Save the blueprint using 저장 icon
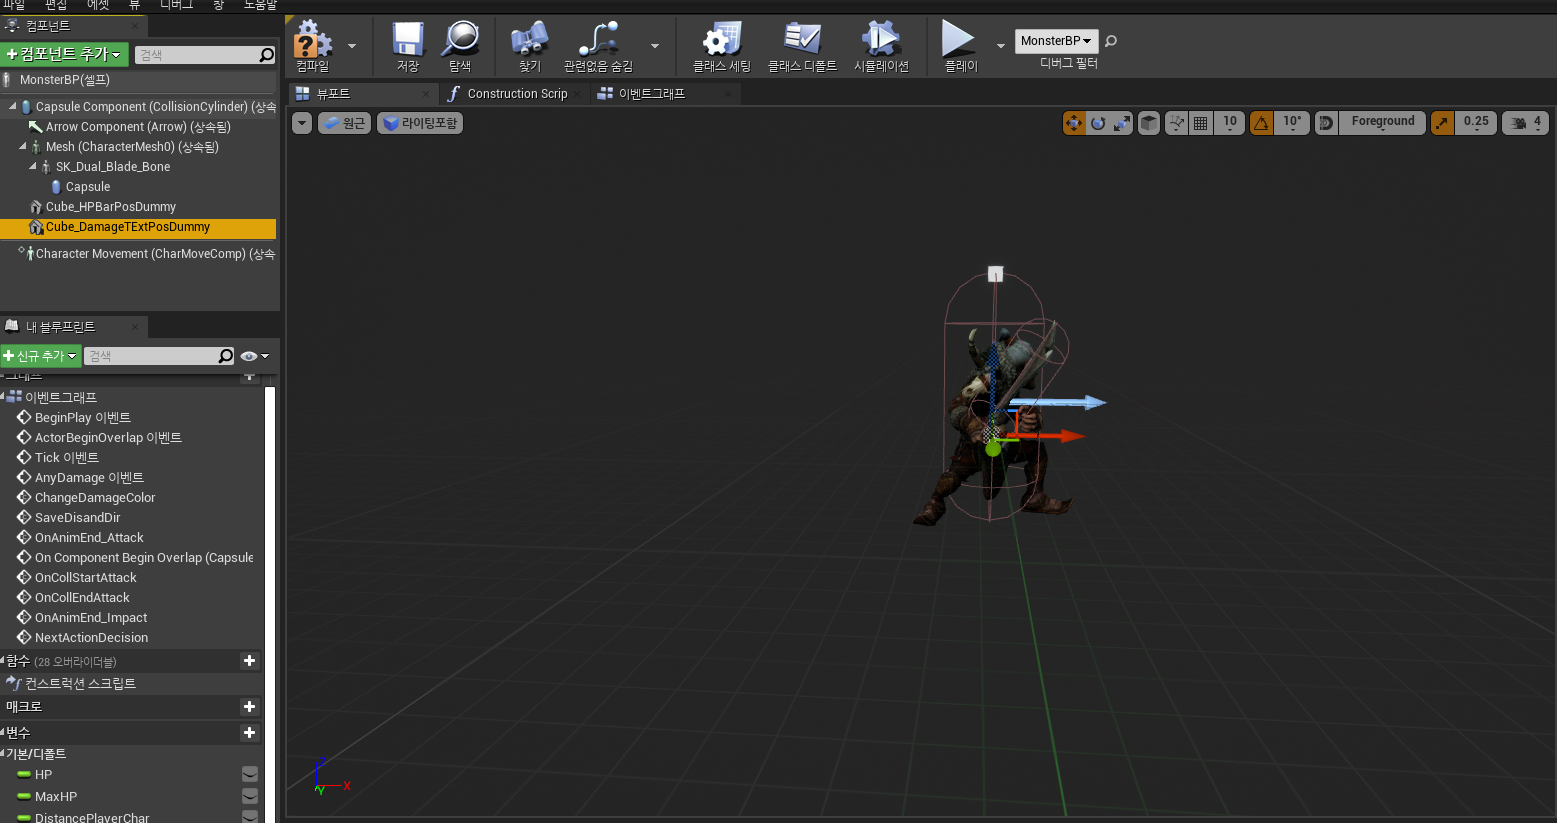 point(408,46)
